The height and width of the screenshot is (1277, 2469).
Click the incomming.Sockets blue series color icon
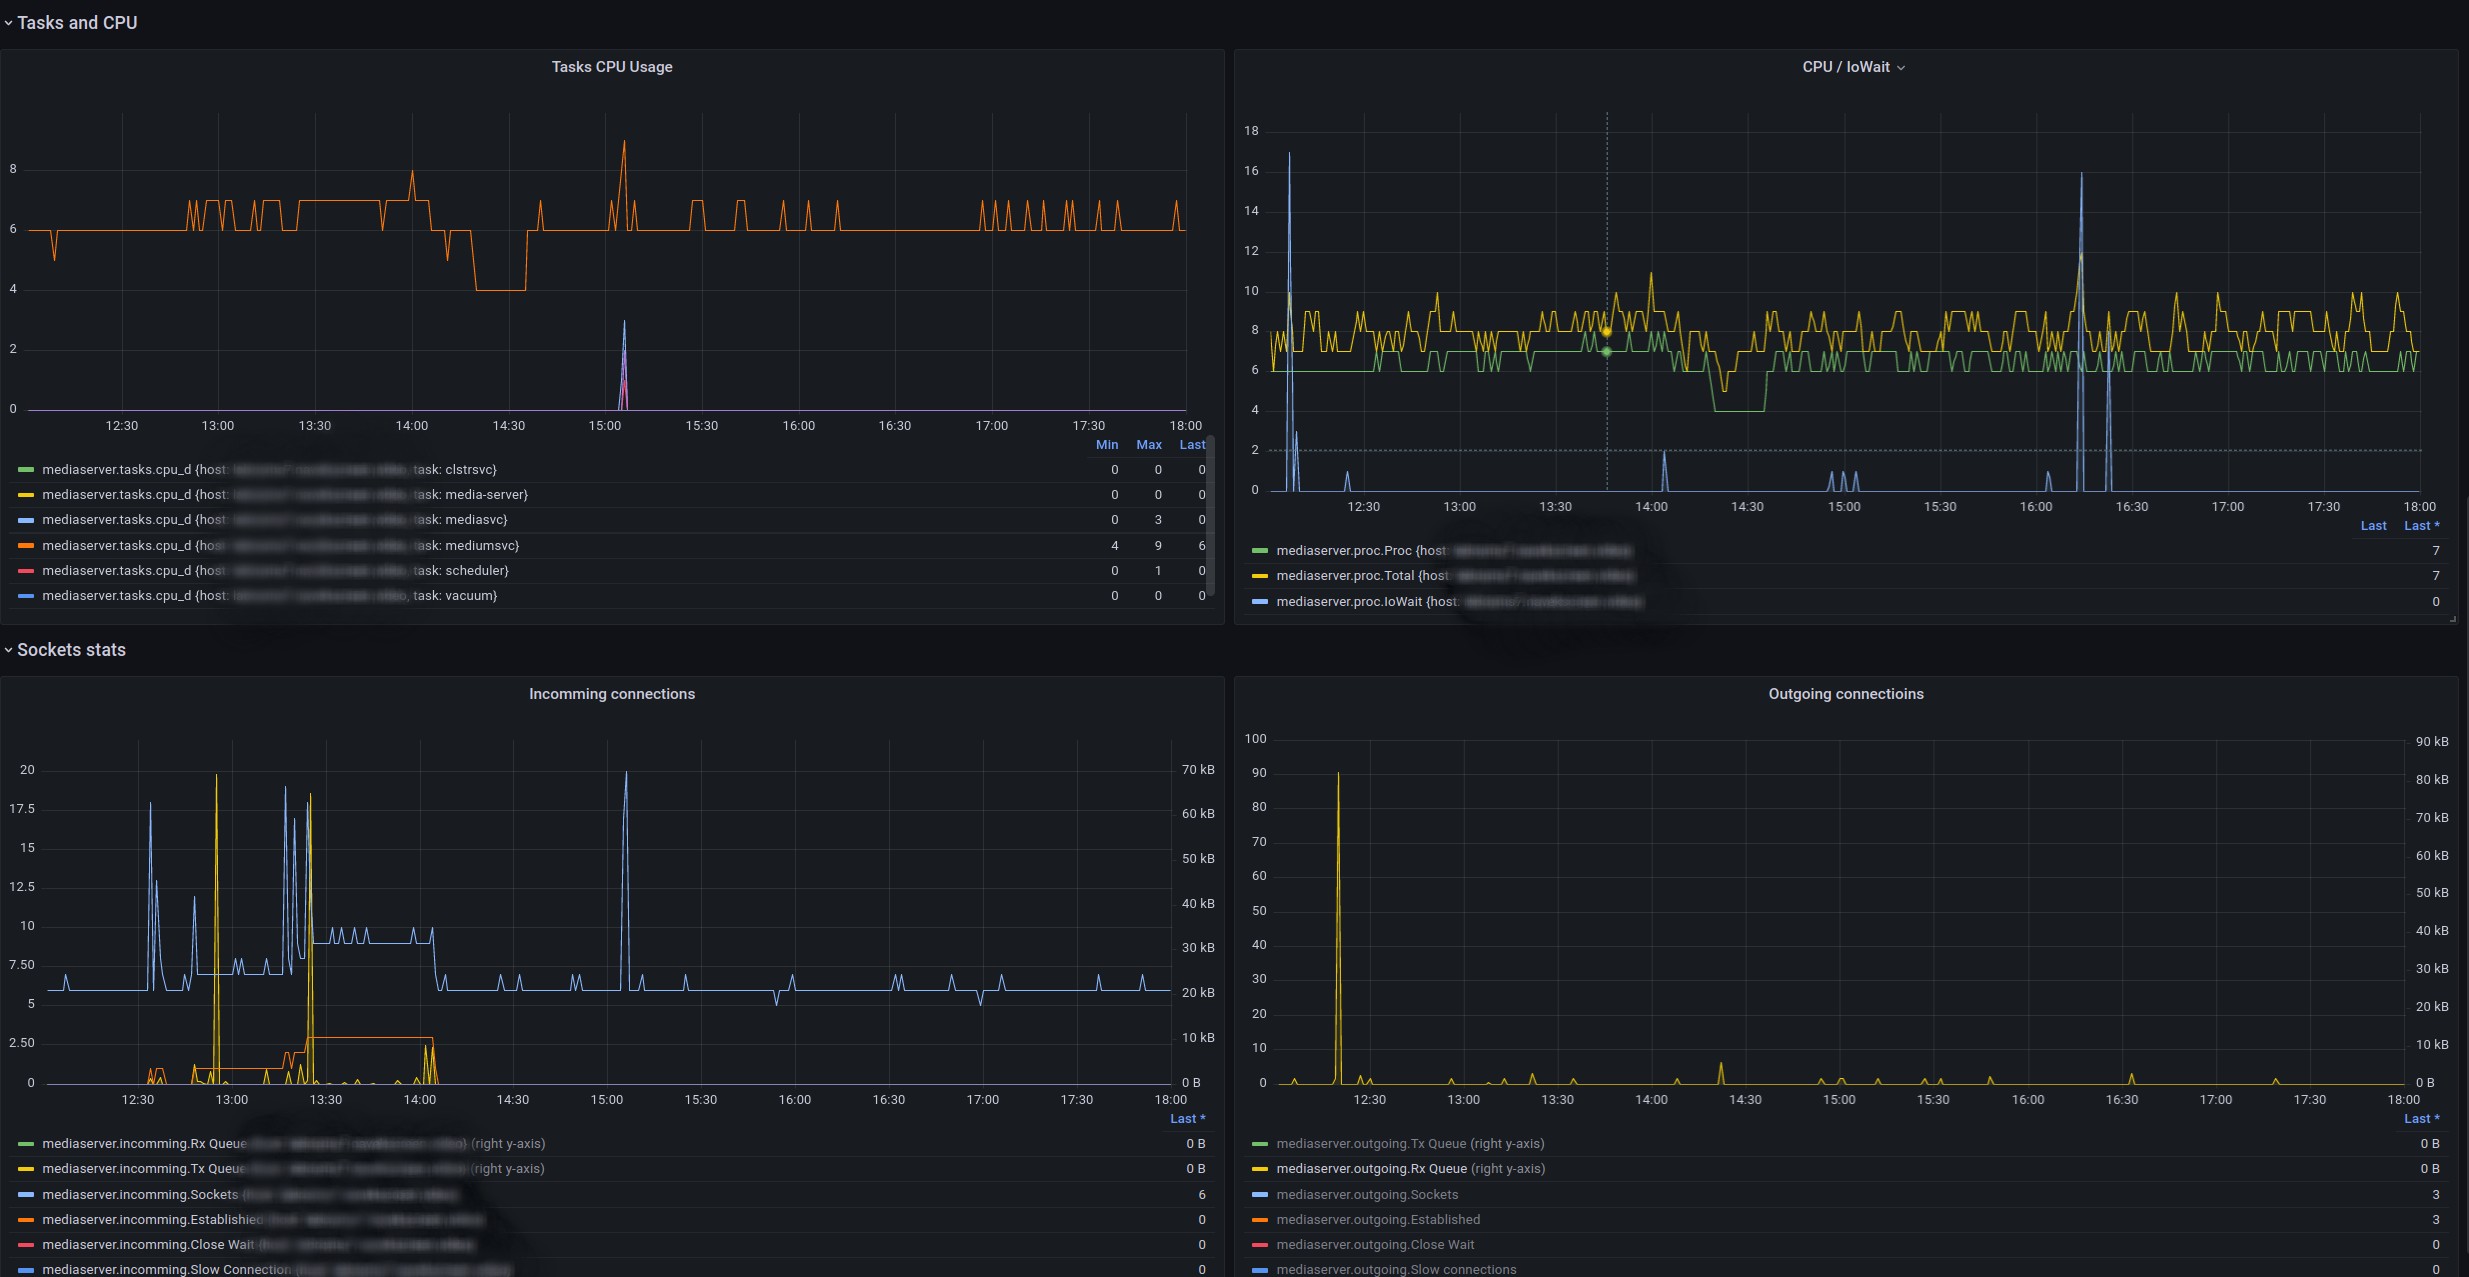(26, 1195)
